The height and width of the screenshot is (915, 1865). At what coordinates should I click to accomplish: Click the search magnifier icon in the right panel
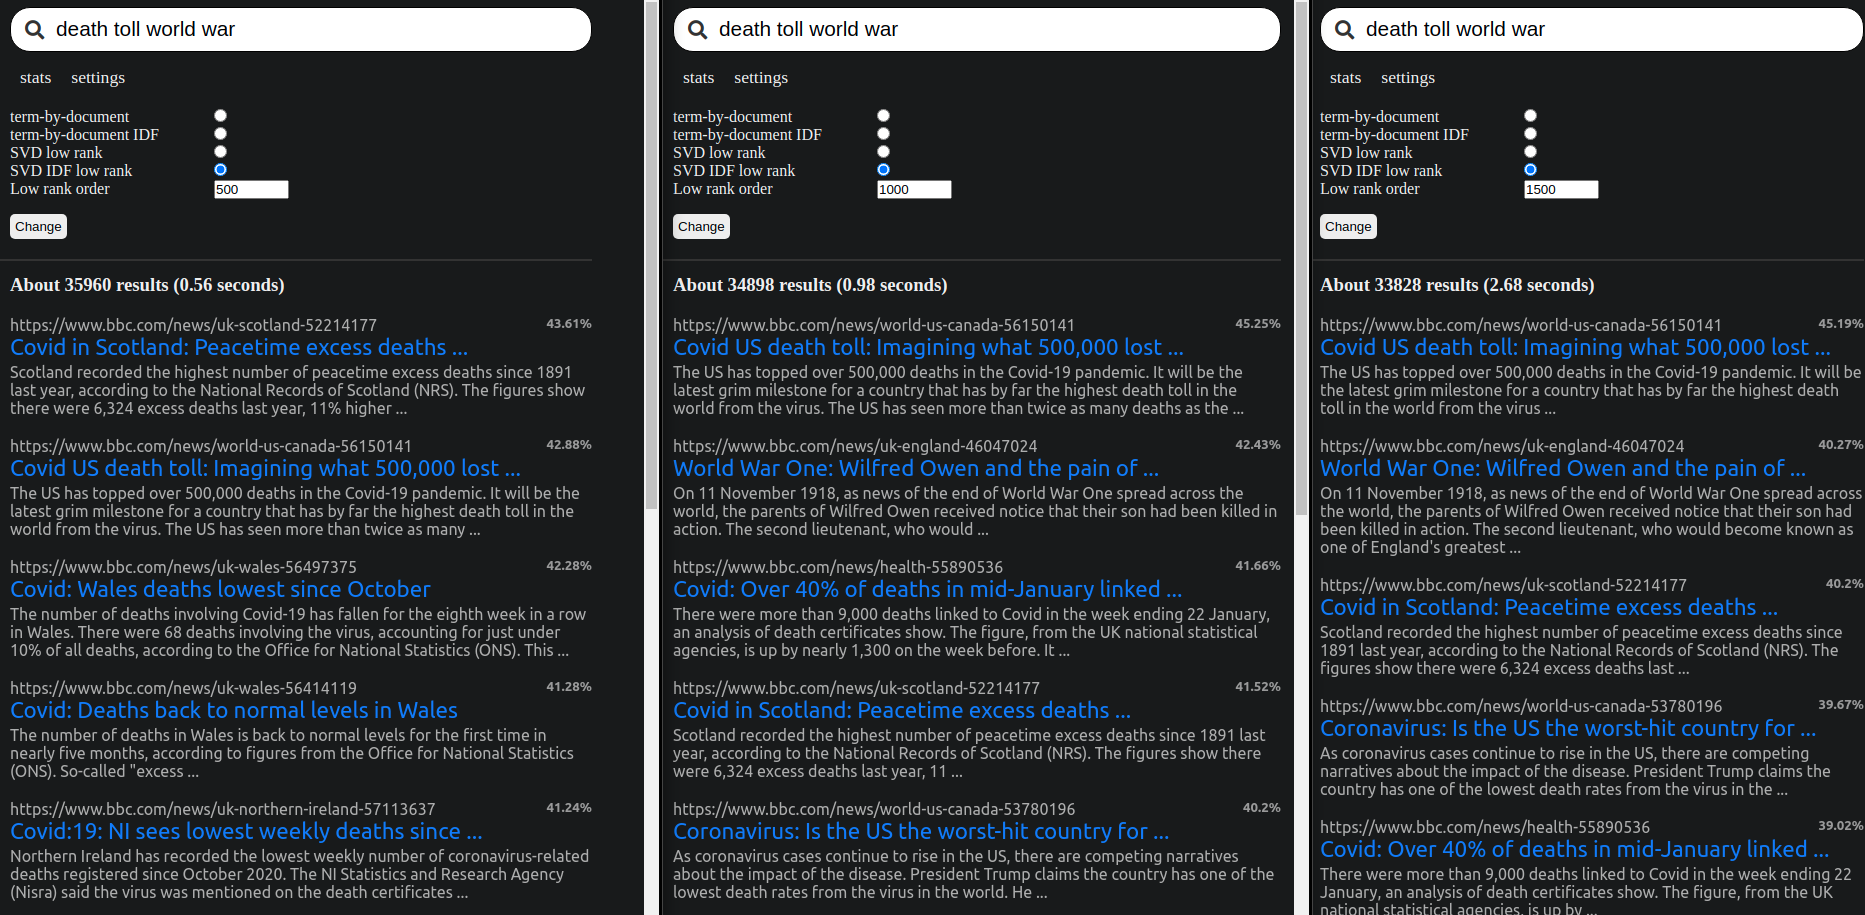(1345, 30)
